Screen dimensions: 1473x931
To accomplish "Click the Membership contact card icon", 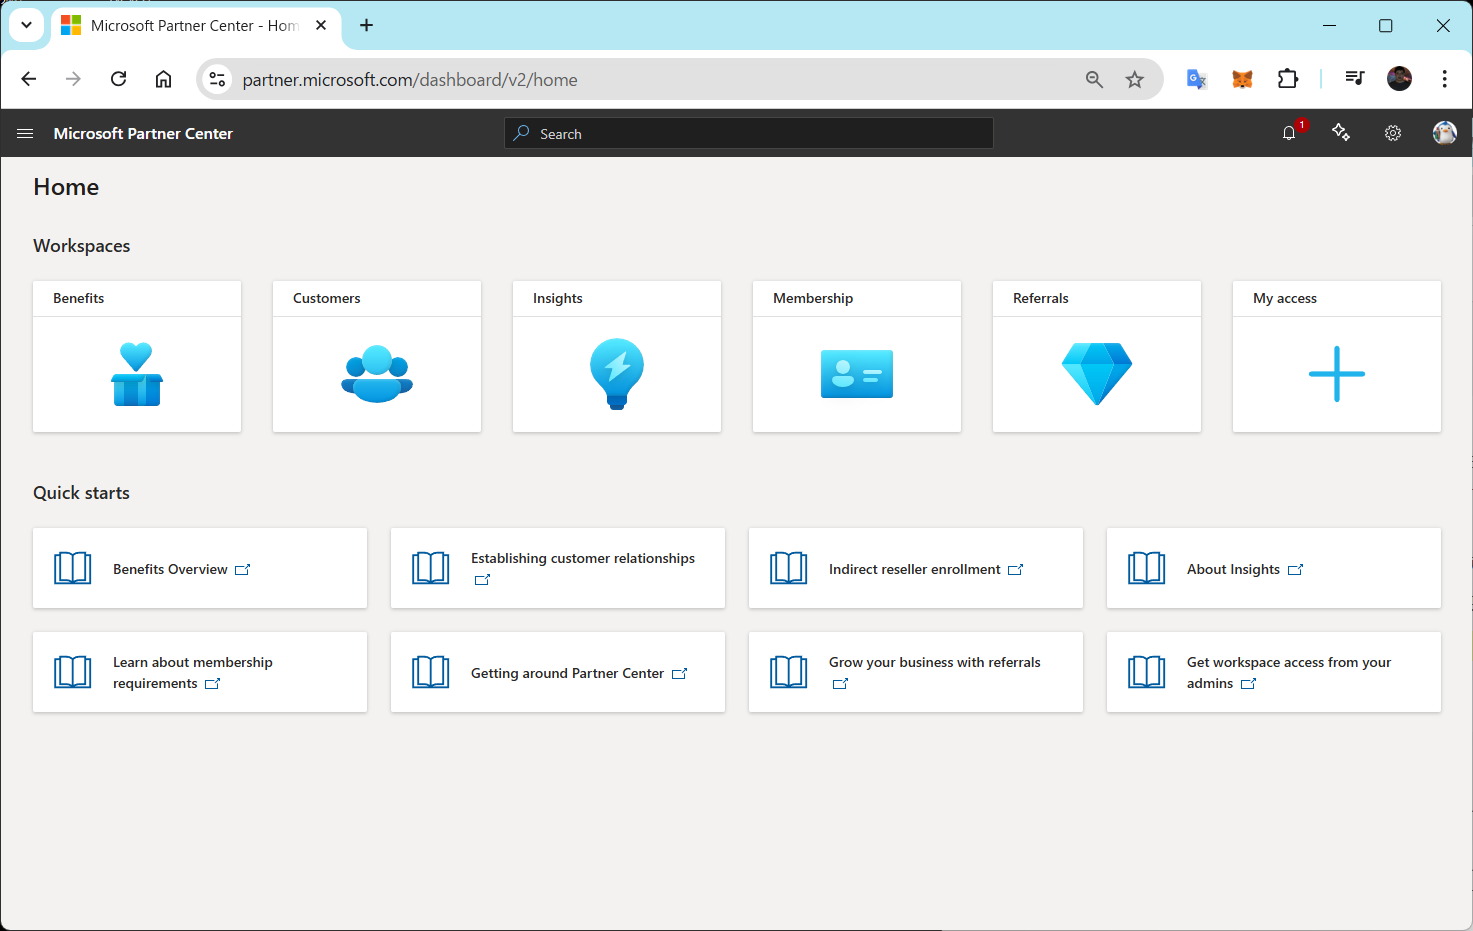I will (x=856, y=373).
